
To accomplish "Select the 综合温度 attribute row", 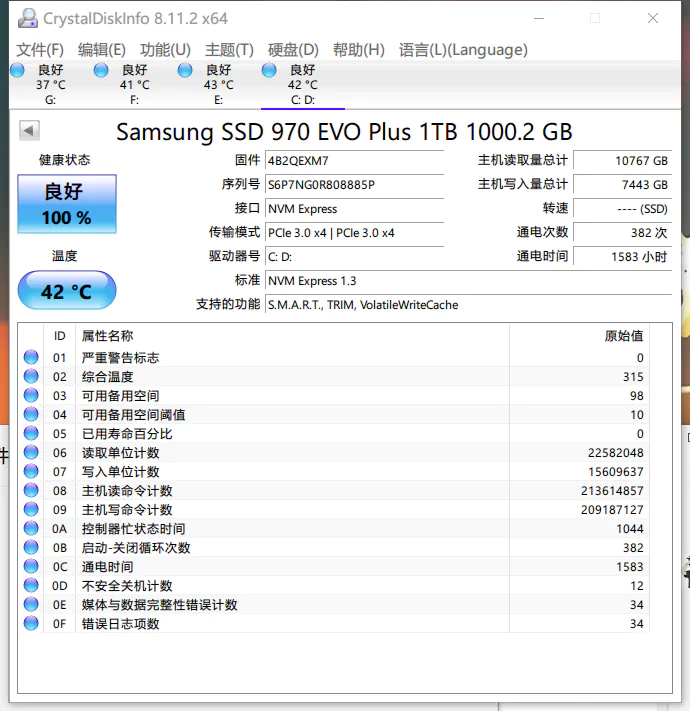I will coord(335,376).
